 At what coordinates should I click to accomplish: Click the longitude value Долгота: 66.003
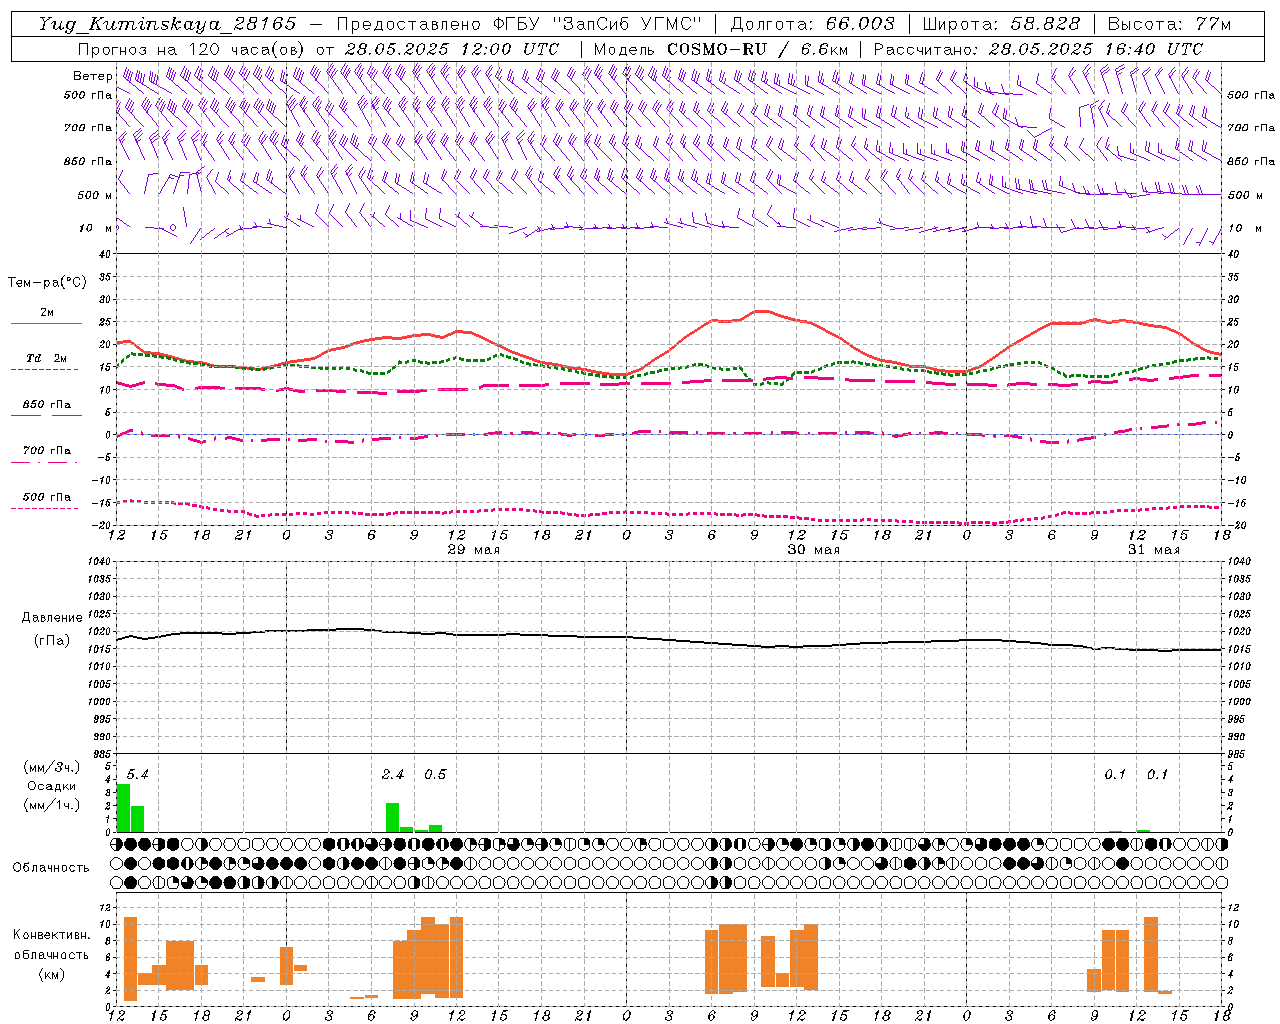[812, 24]
